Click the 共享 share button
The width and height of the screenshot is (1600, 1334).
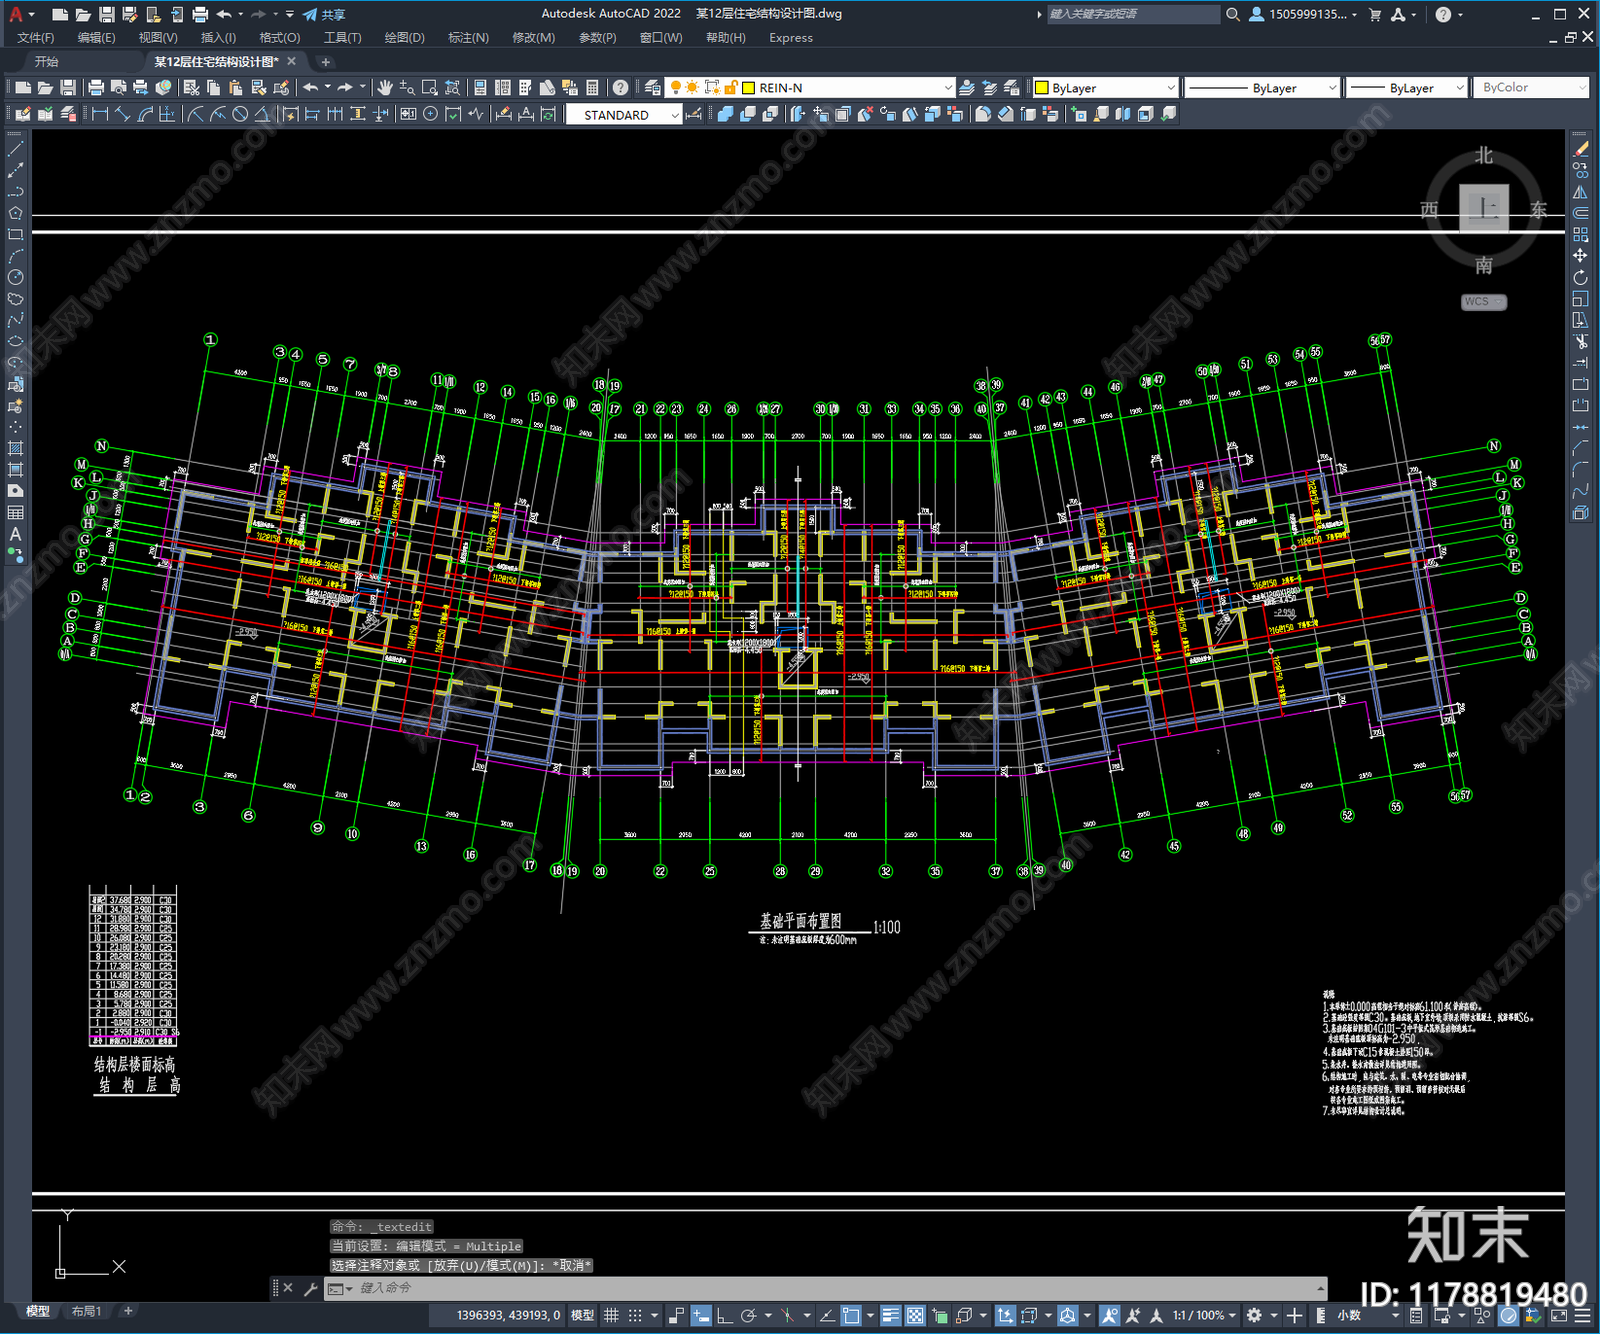click(324, 14)
